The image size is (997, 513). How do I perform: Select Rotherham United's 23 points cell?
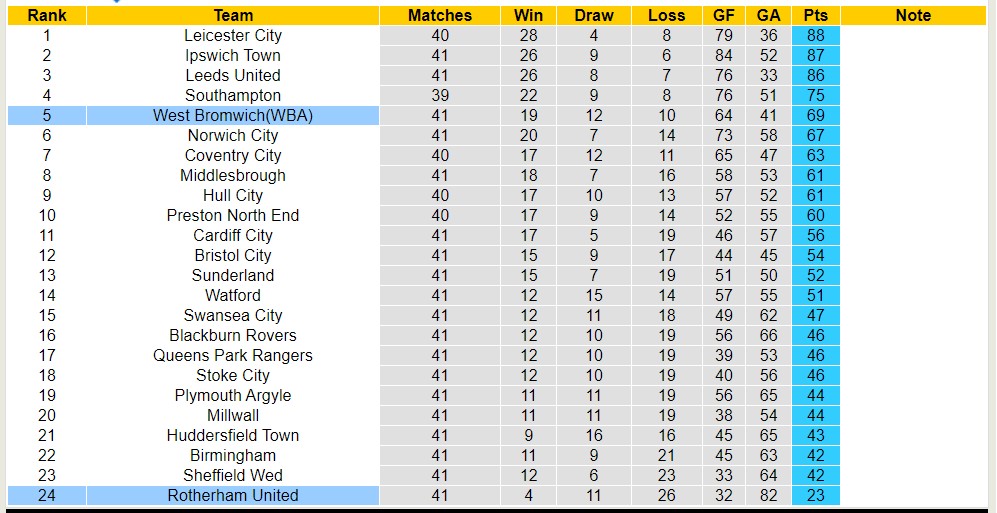(x=815, y=495)
